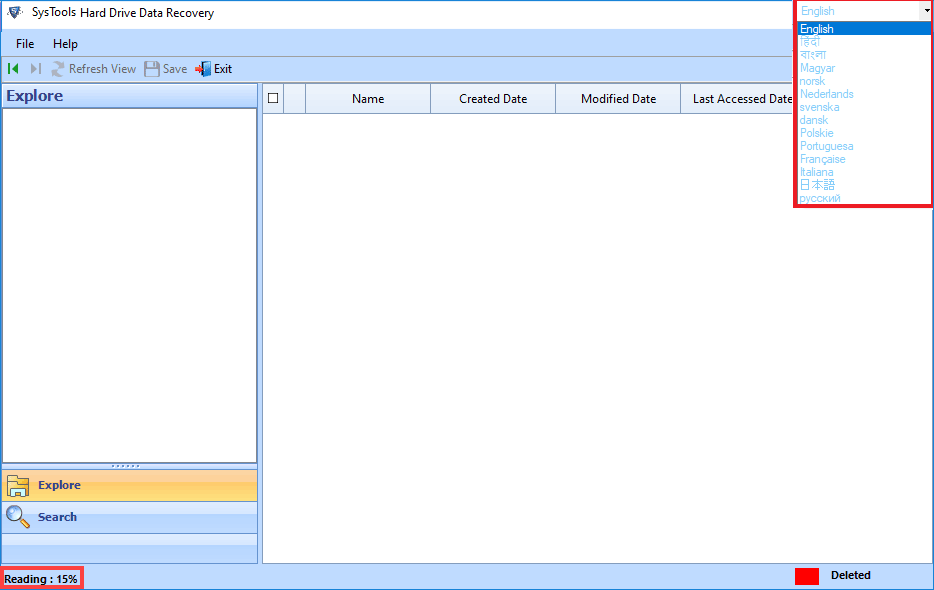Sort by Created Date column header
Viewport: 934px width, 590px height.
tap(493, 99)
